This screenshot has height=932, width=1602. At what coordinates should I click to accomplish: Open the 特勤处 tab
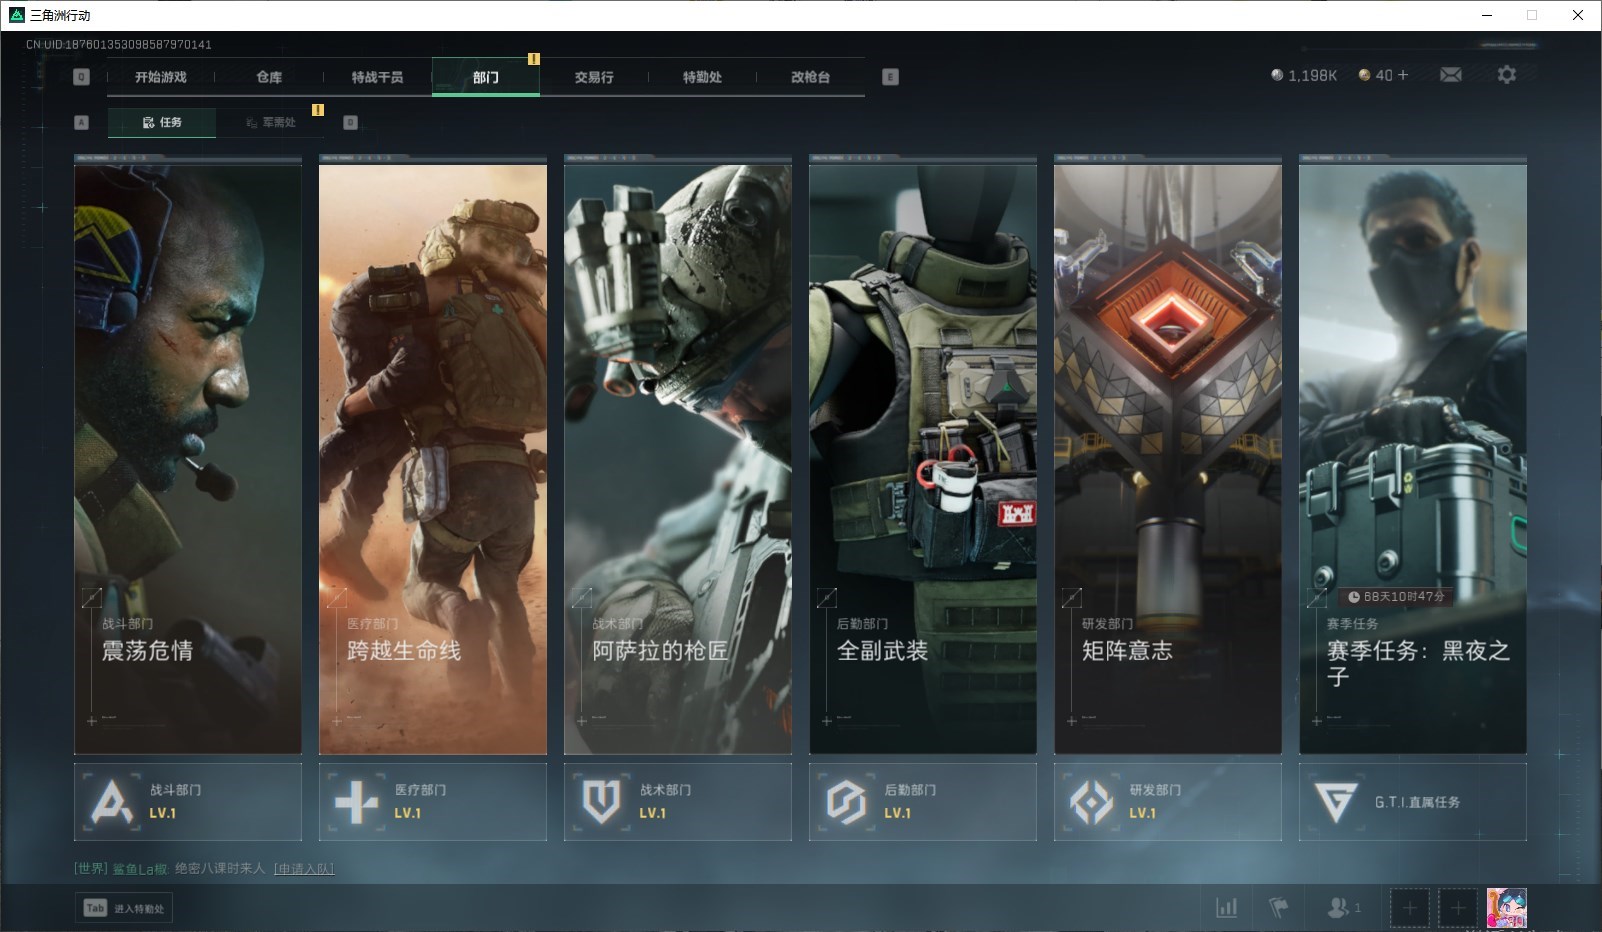point(702,77)
